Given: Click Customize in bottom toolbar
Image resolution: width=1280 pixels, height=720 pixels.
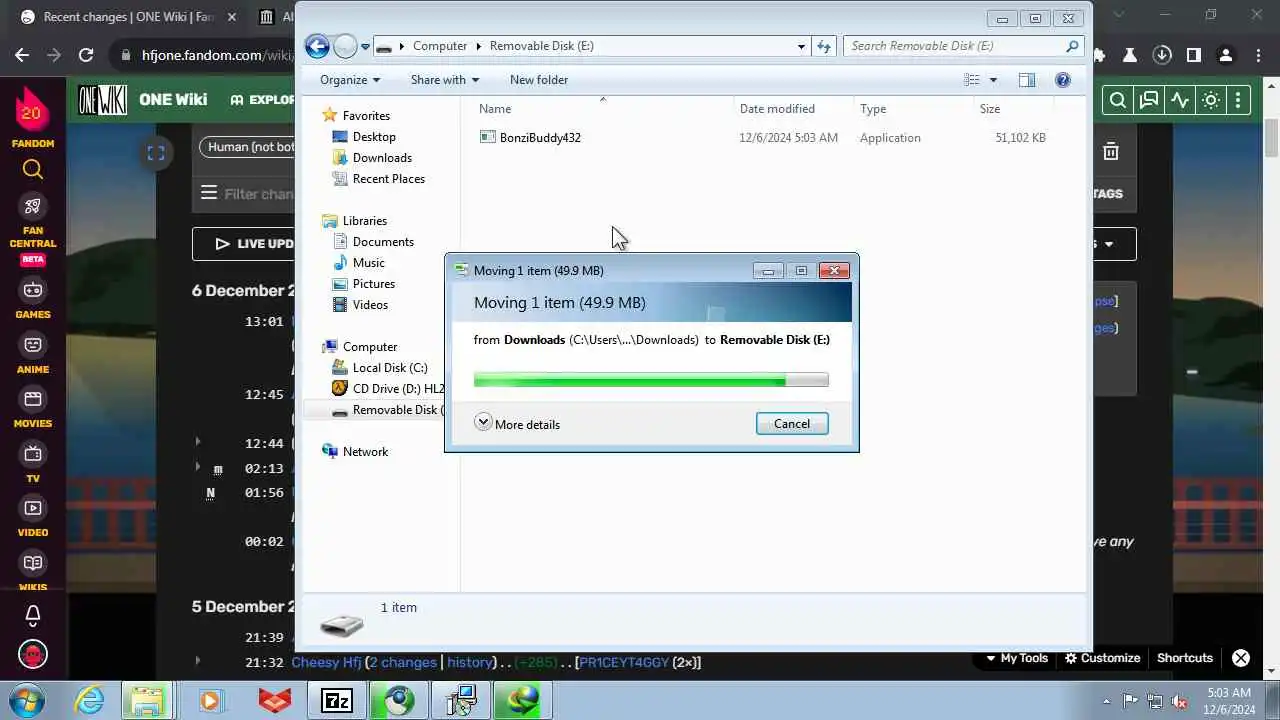Looking at the screenshot, I should pyautogui.click(x=1102, y=658).
